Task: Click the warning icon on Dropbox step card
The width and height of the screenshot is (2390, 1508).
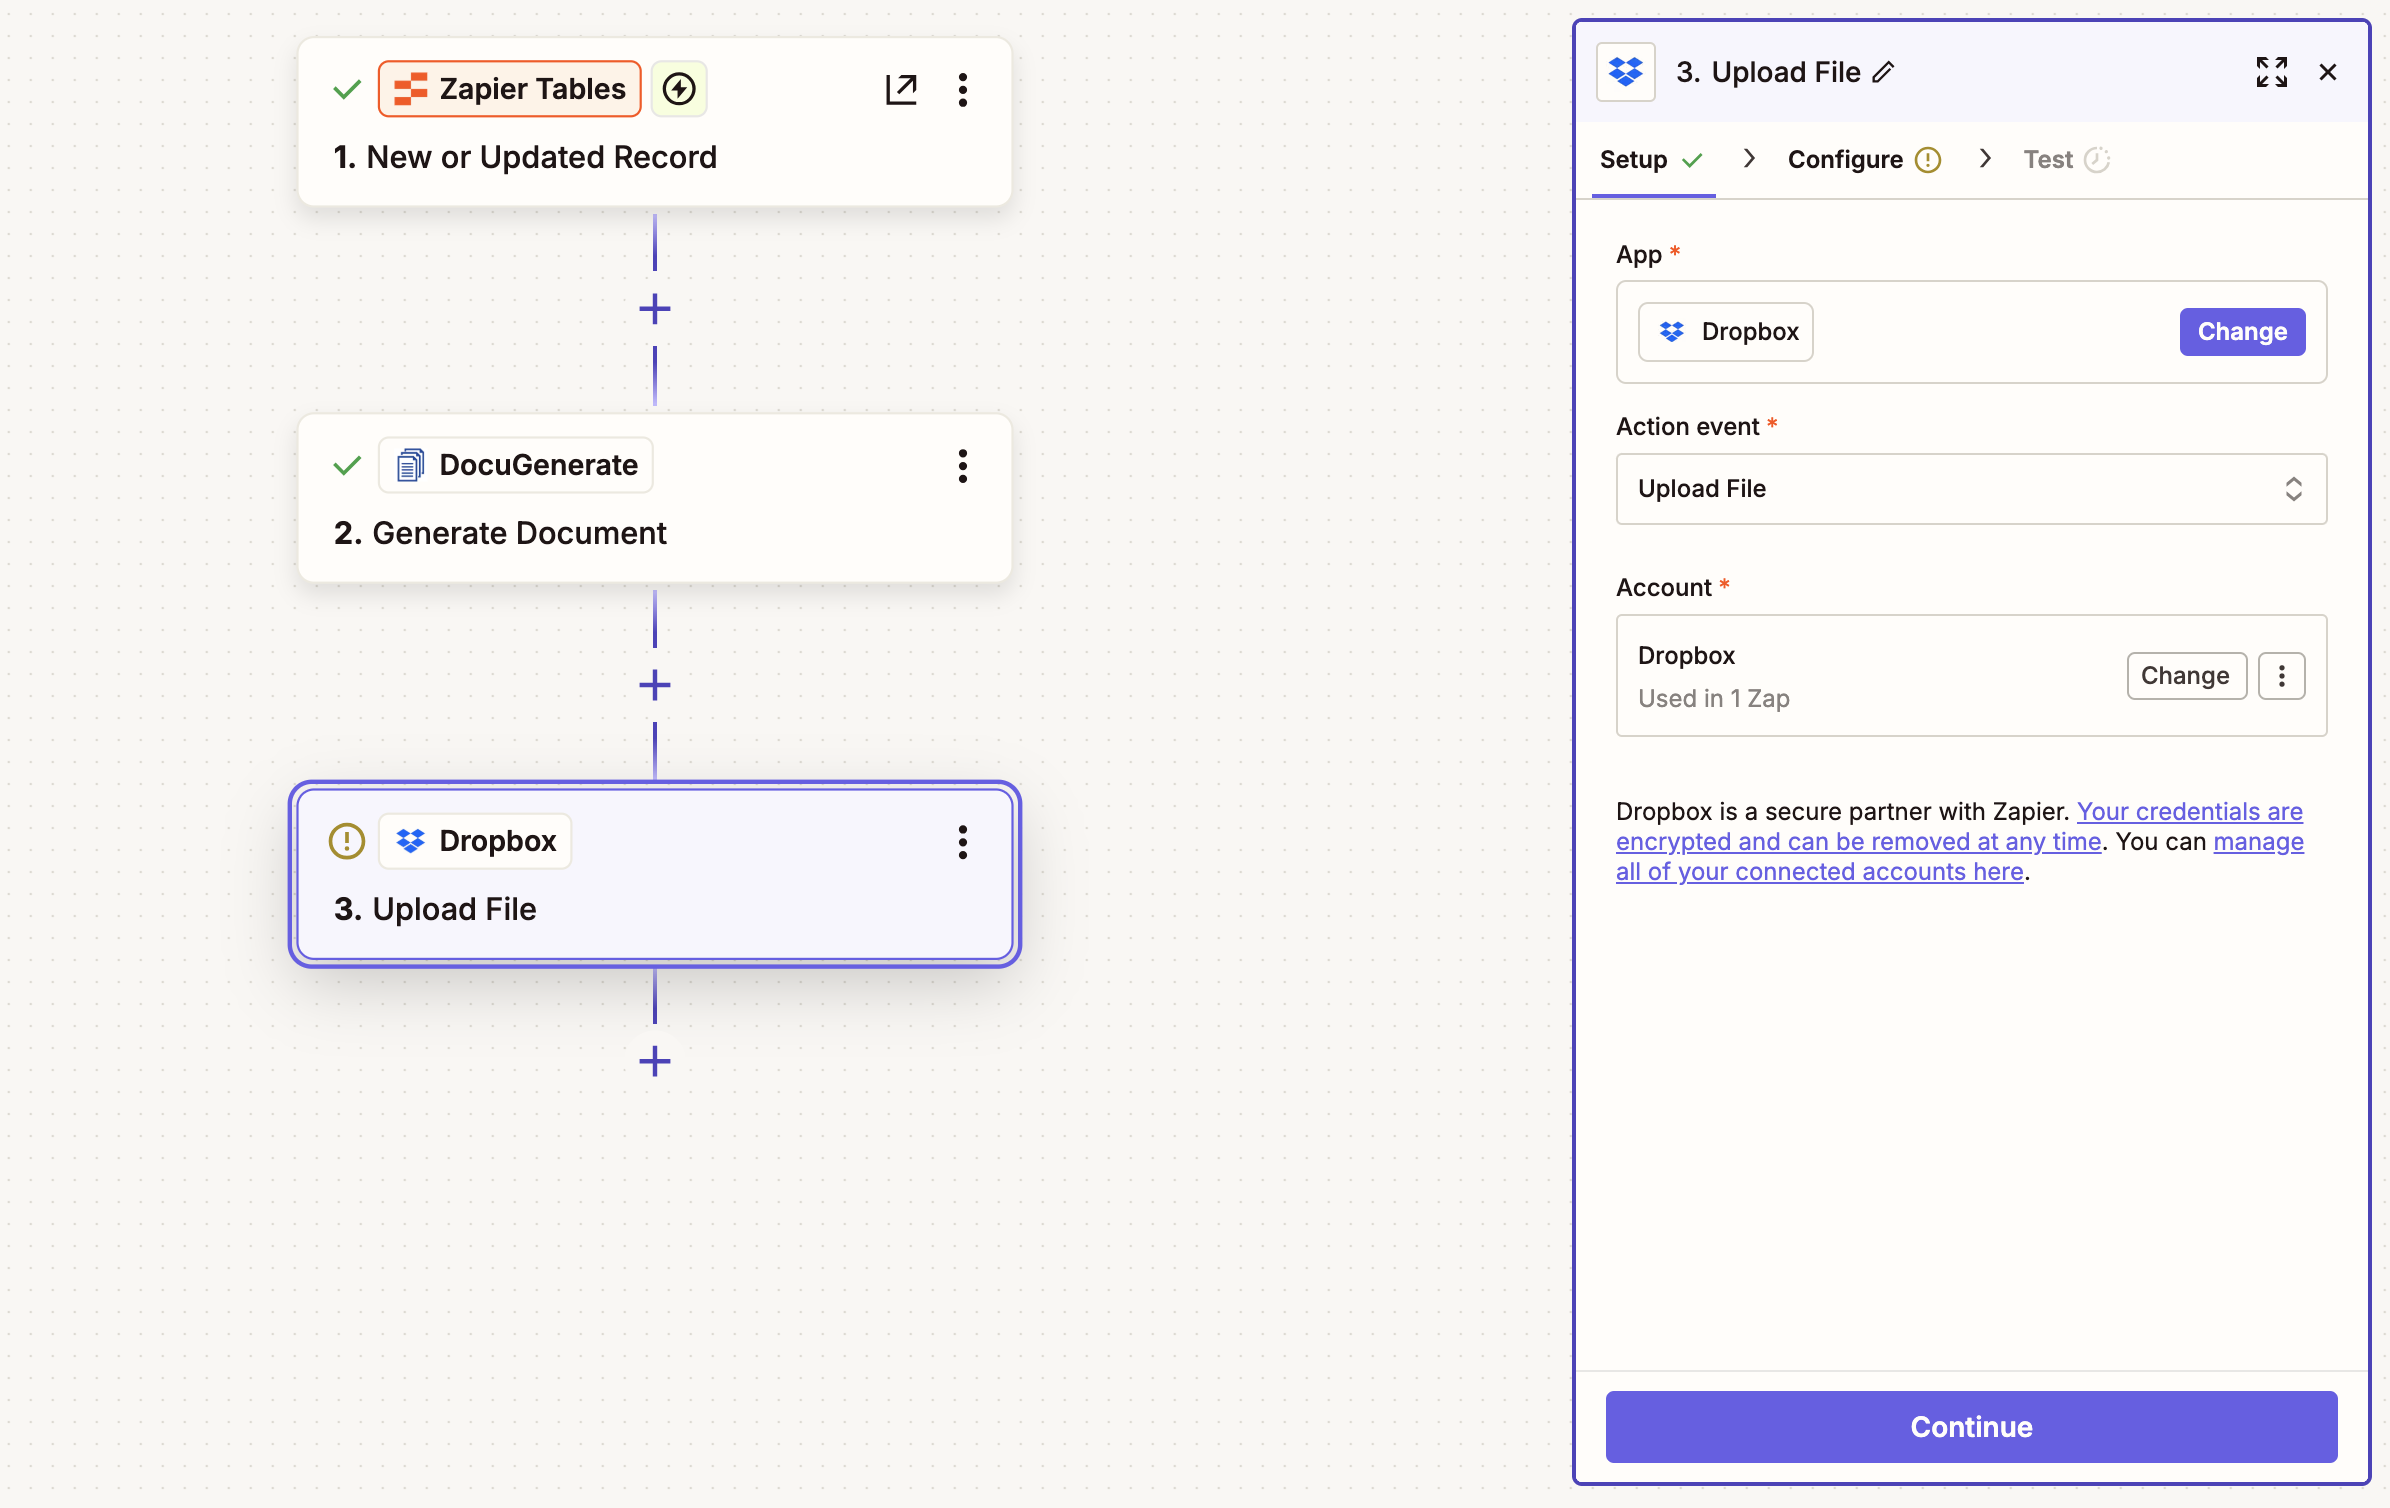Action: 347,841
